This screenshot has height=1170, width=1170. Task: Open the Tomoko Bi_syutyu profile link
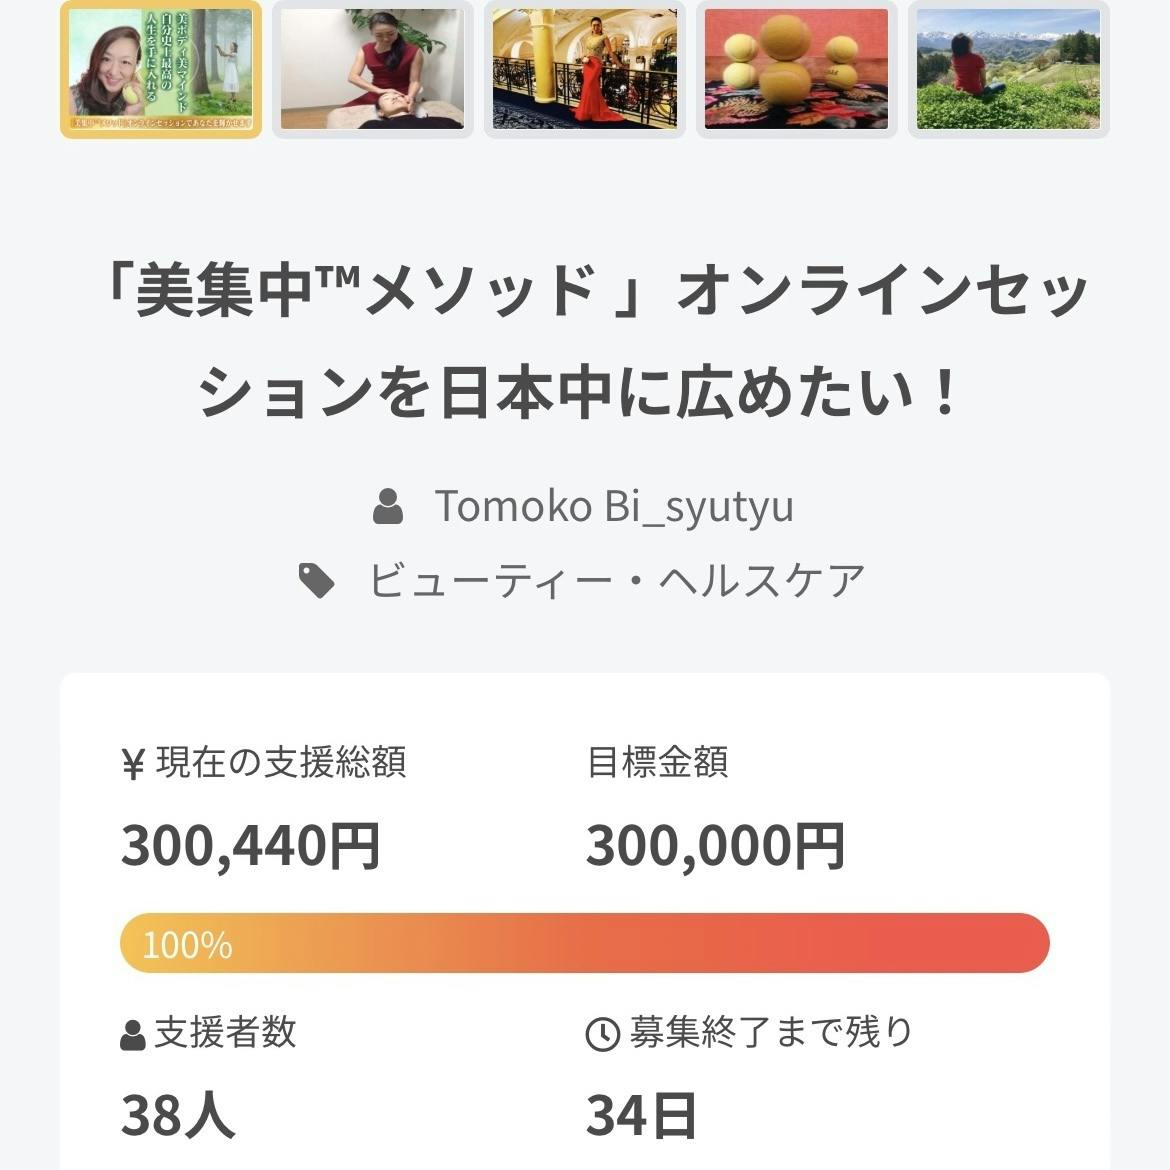(613, 507)
